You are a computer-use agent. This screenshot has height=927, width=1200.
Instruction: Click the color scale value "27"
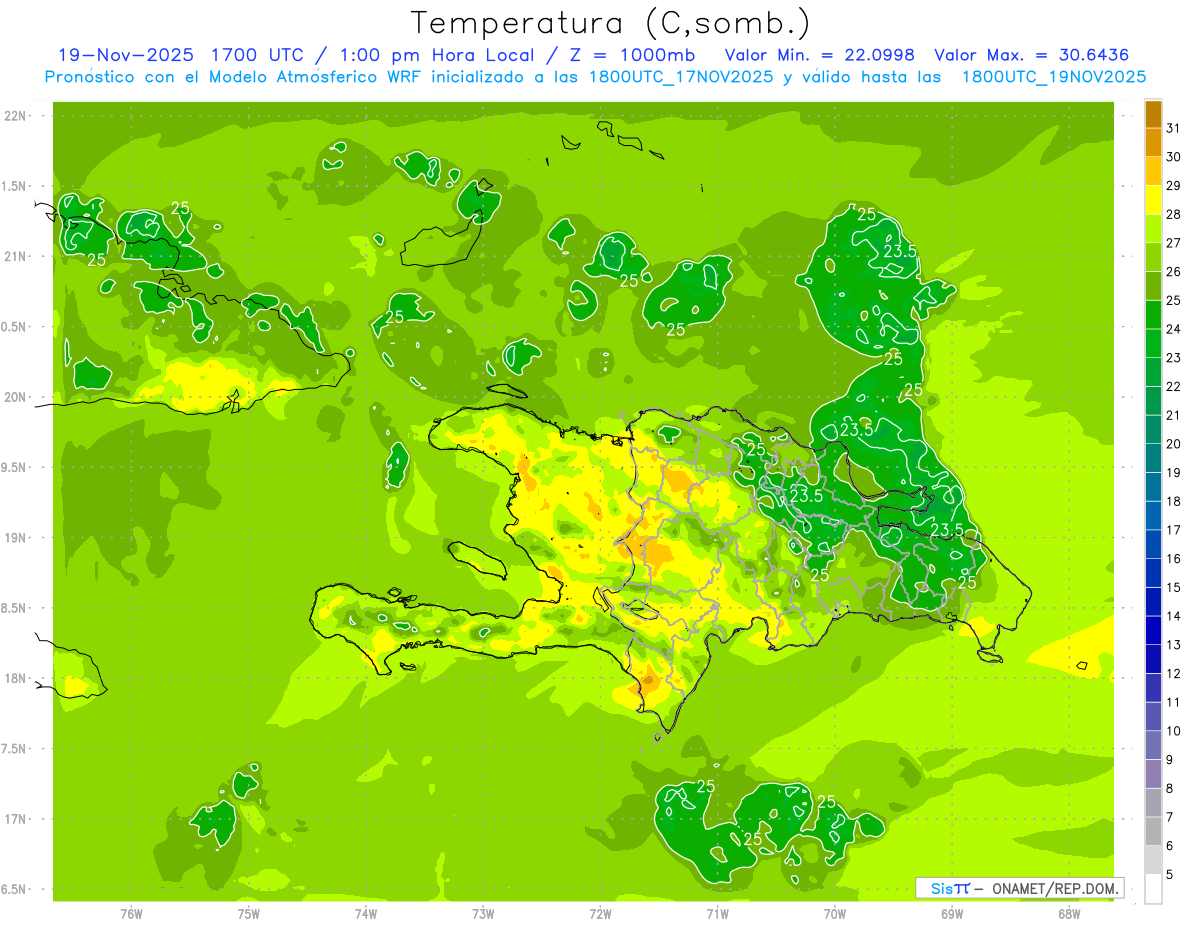(1173, 242)
